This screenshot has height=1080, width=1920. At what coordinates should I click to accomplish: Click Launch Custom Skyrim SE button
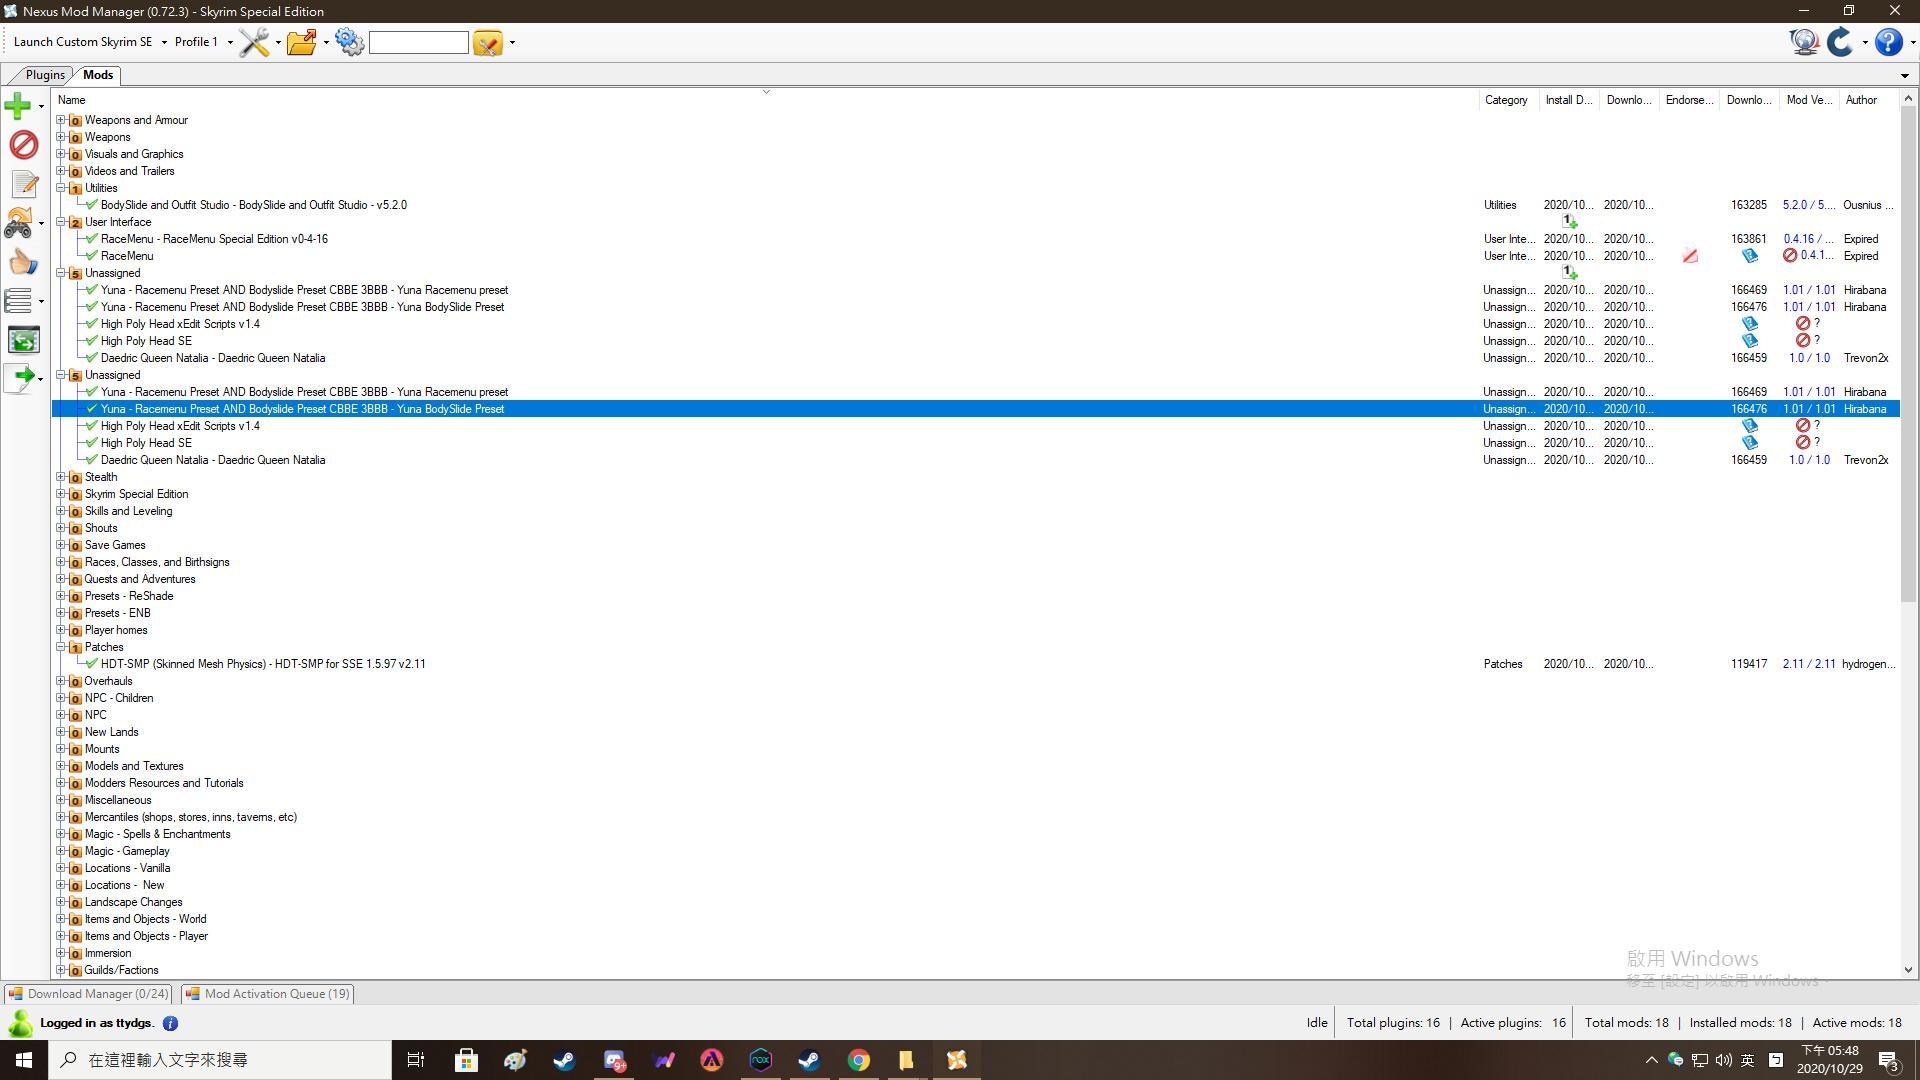80,42
